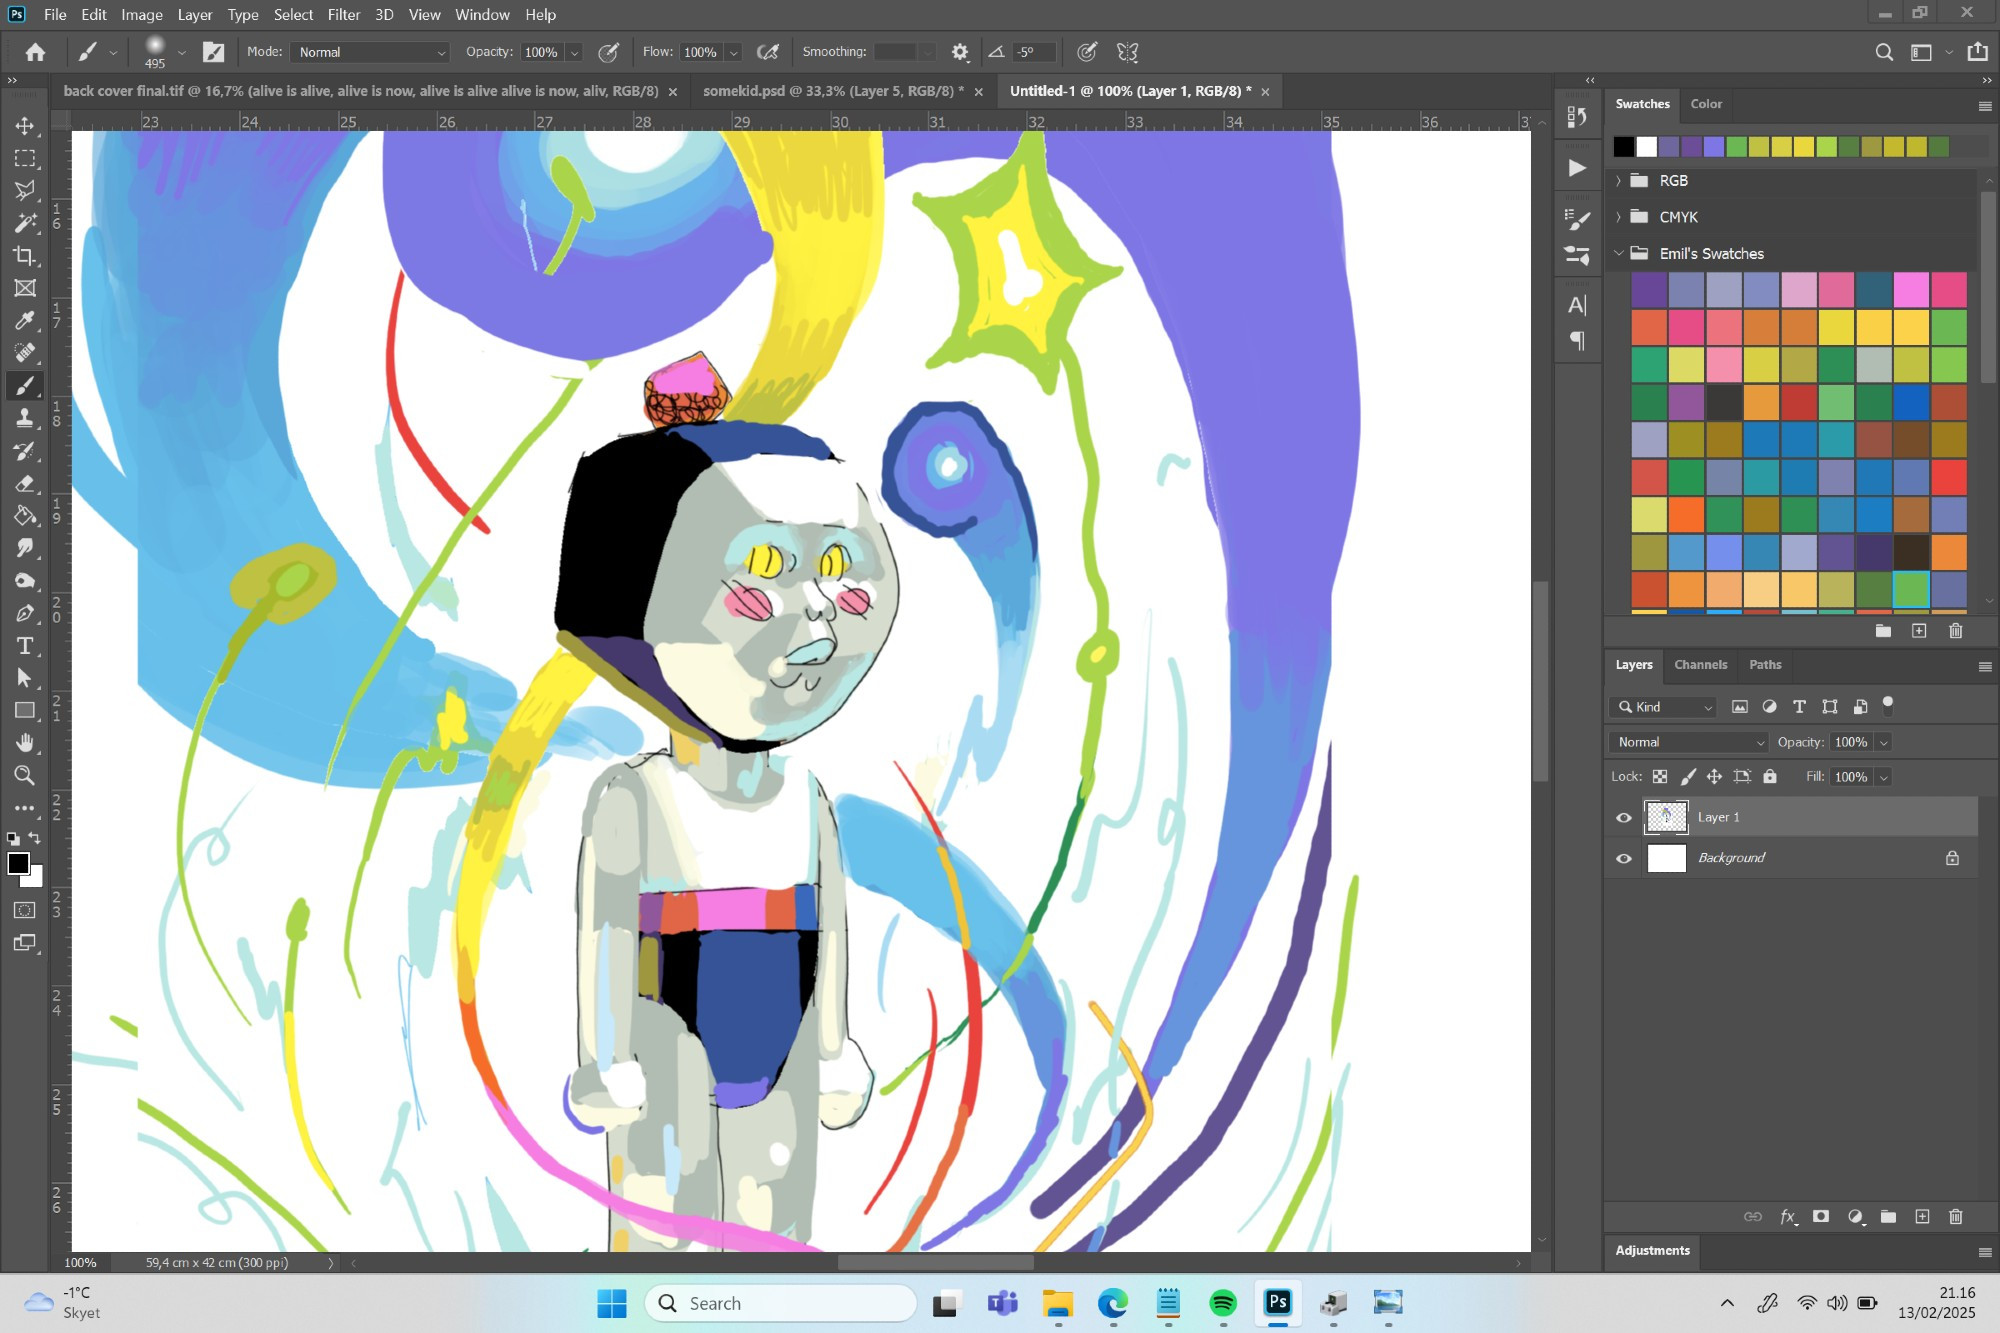Toggle pressure for size
Viewport: 2000px width, 1333px height.
[1087, 52]
